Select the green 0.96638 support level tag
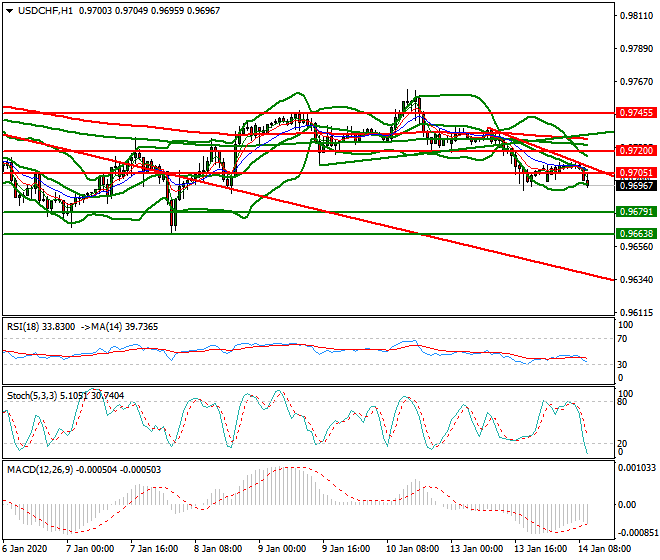The width and height of the screenshot is (660, 560). 635,233
